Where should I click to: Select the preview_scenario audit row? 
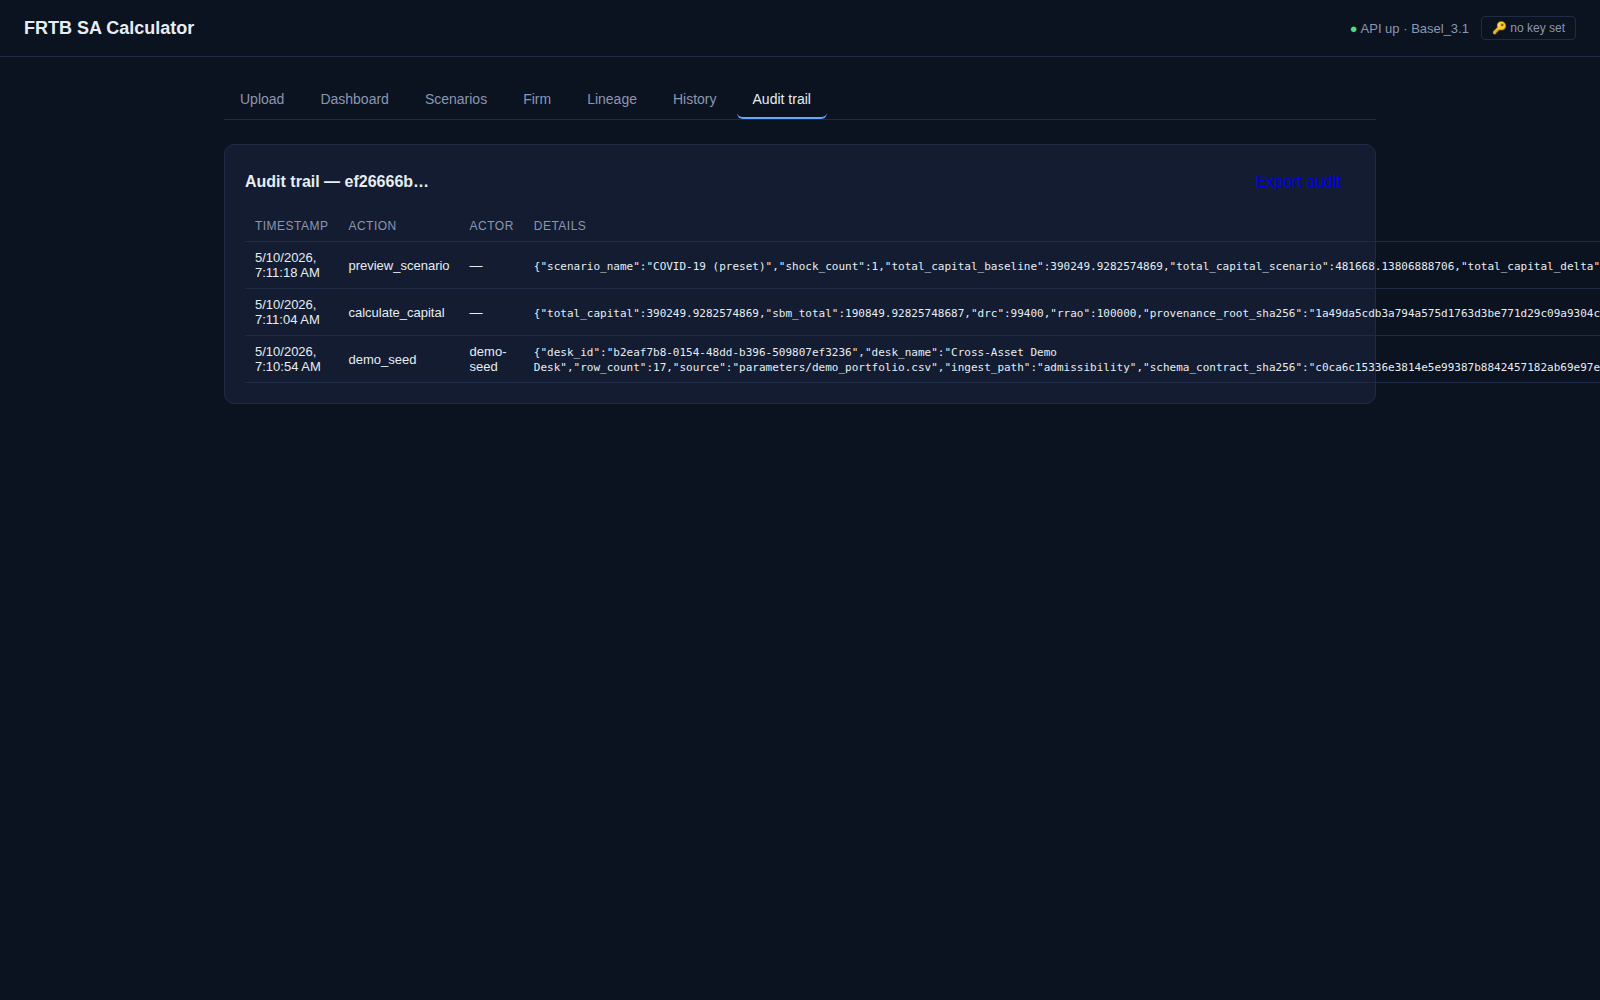coord(810,265)
